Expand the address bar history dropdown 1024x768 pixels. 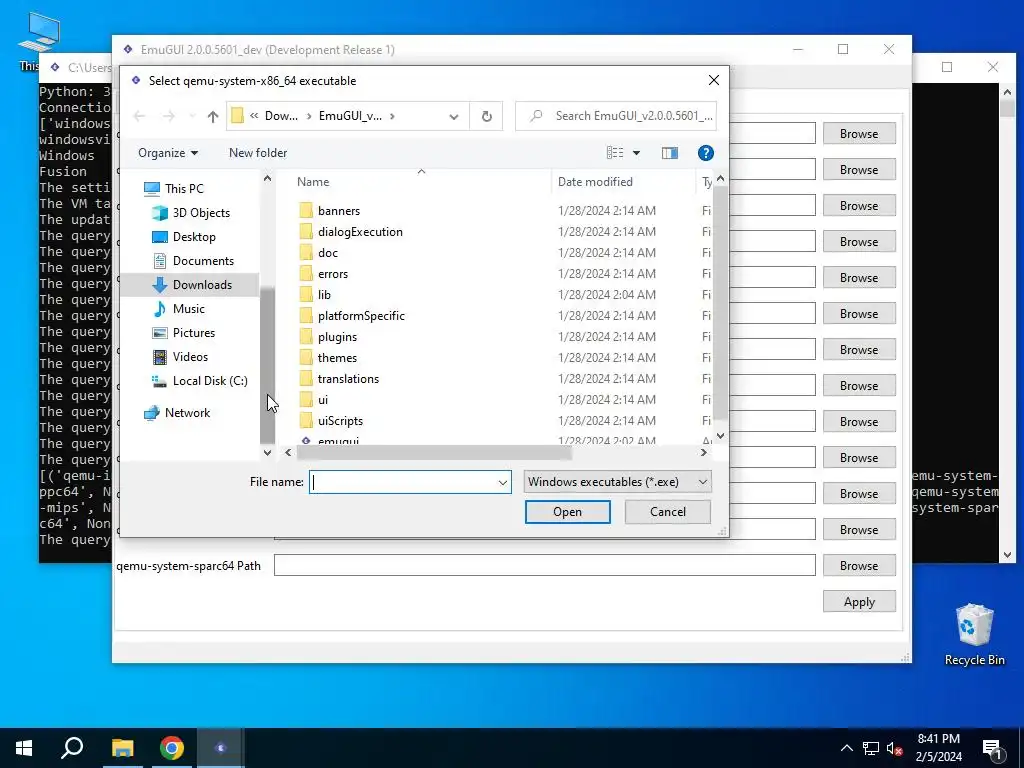coord(453,116)
